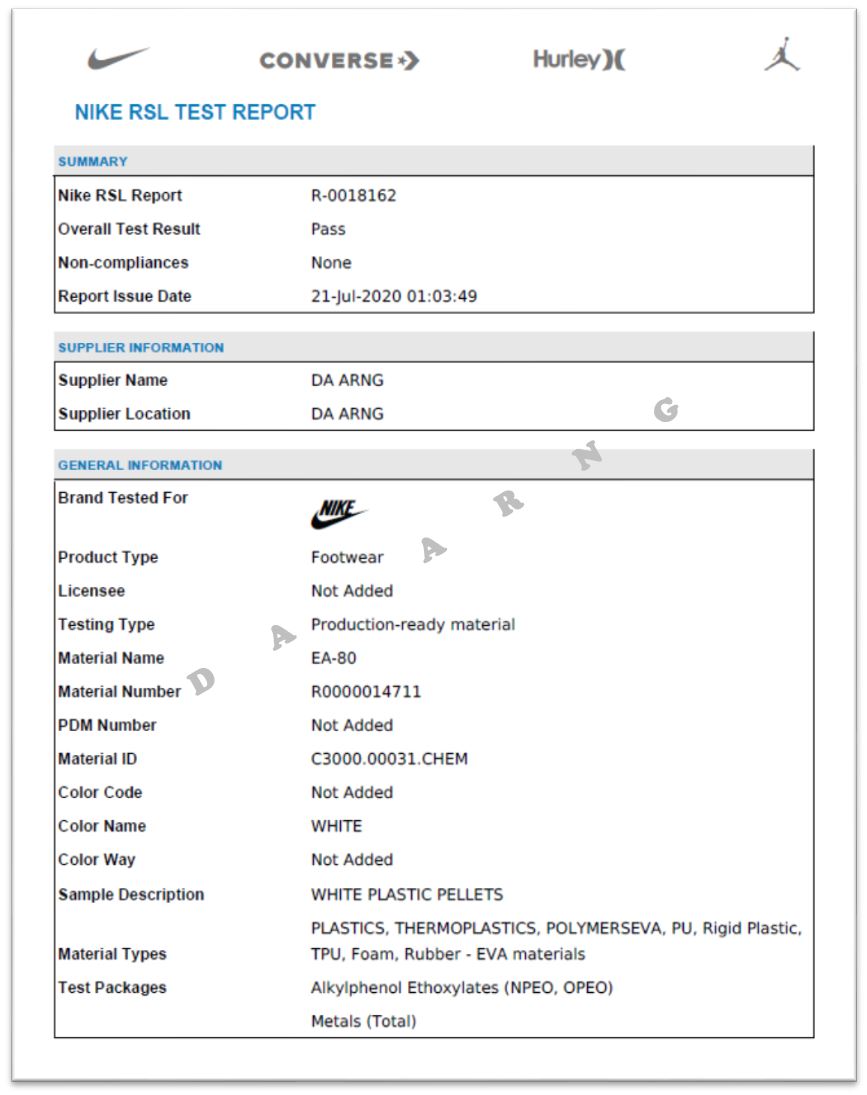867x1095 pixels.
Task: Click the Material ID label
Action: 98,758
